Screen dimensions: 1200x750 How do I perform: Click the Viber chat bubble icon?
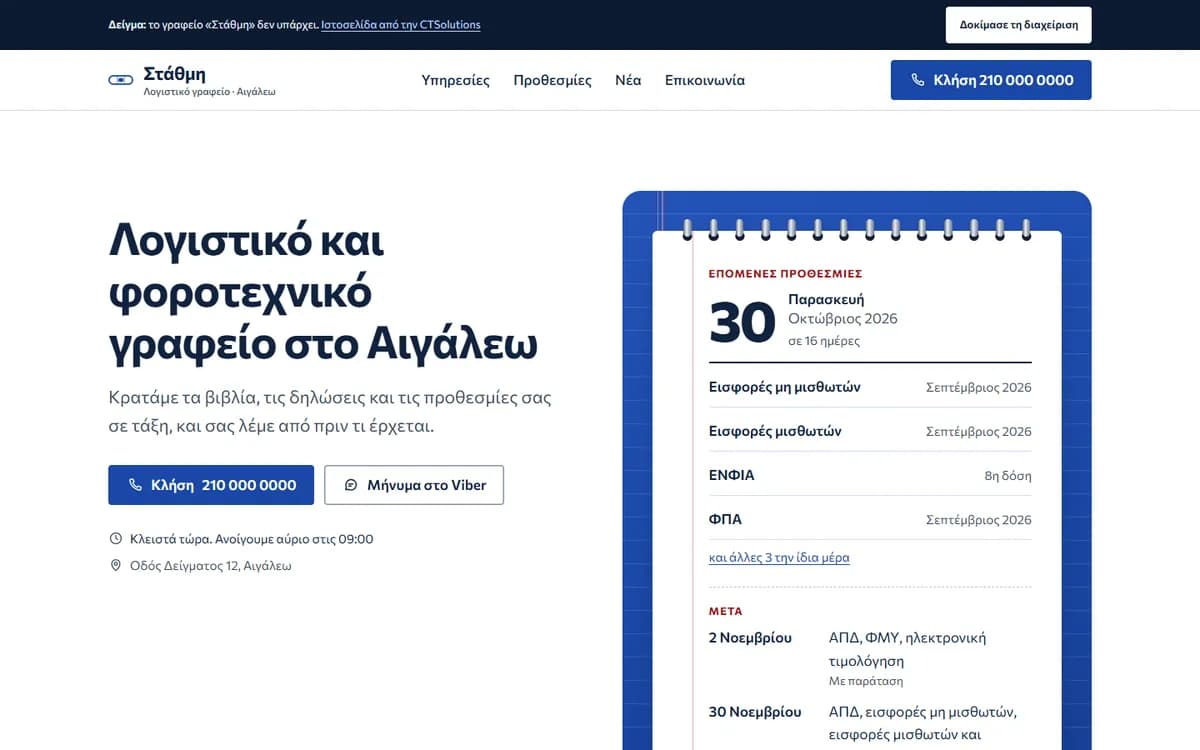351,485
